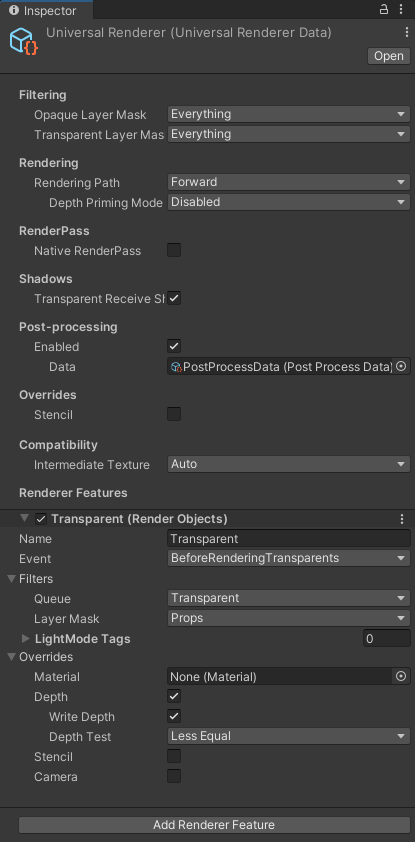Open object picker for override Material
This screenshot has width=415, height=842.
coord(401,677)
